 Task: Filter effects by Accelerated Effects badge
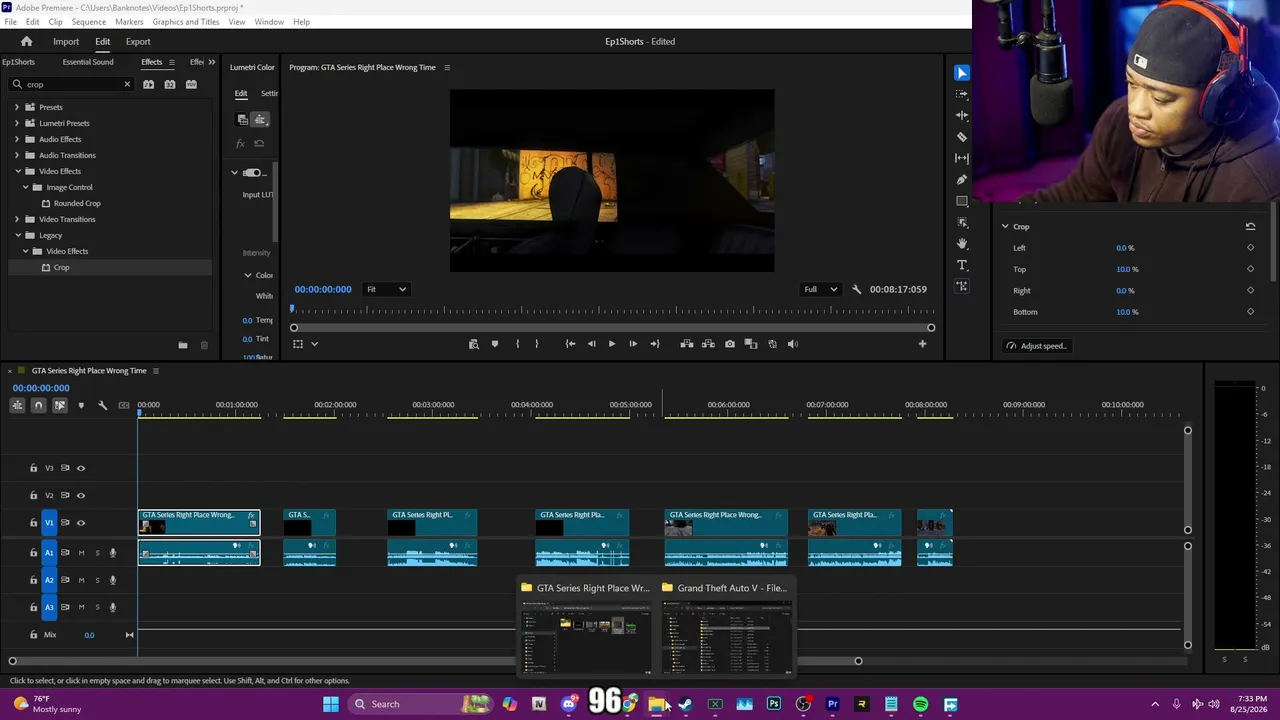(148, 85)
